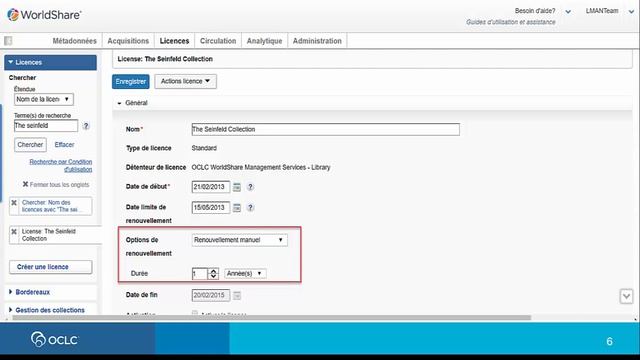This screenshot has height=360, width=640.
Task: Open the Date de fin calendar icon
Action: point(237,296)
